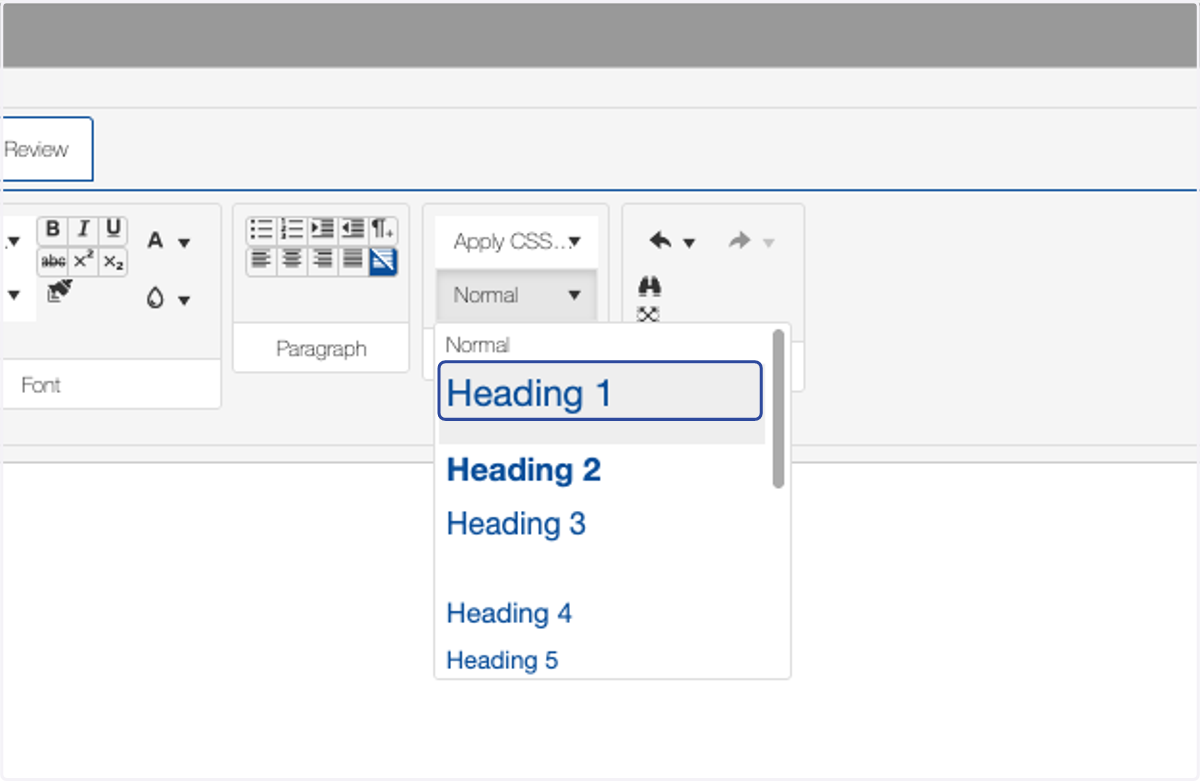Click the style list scrollbar thumb
The image size is (1200, 781).
[778, 409]
